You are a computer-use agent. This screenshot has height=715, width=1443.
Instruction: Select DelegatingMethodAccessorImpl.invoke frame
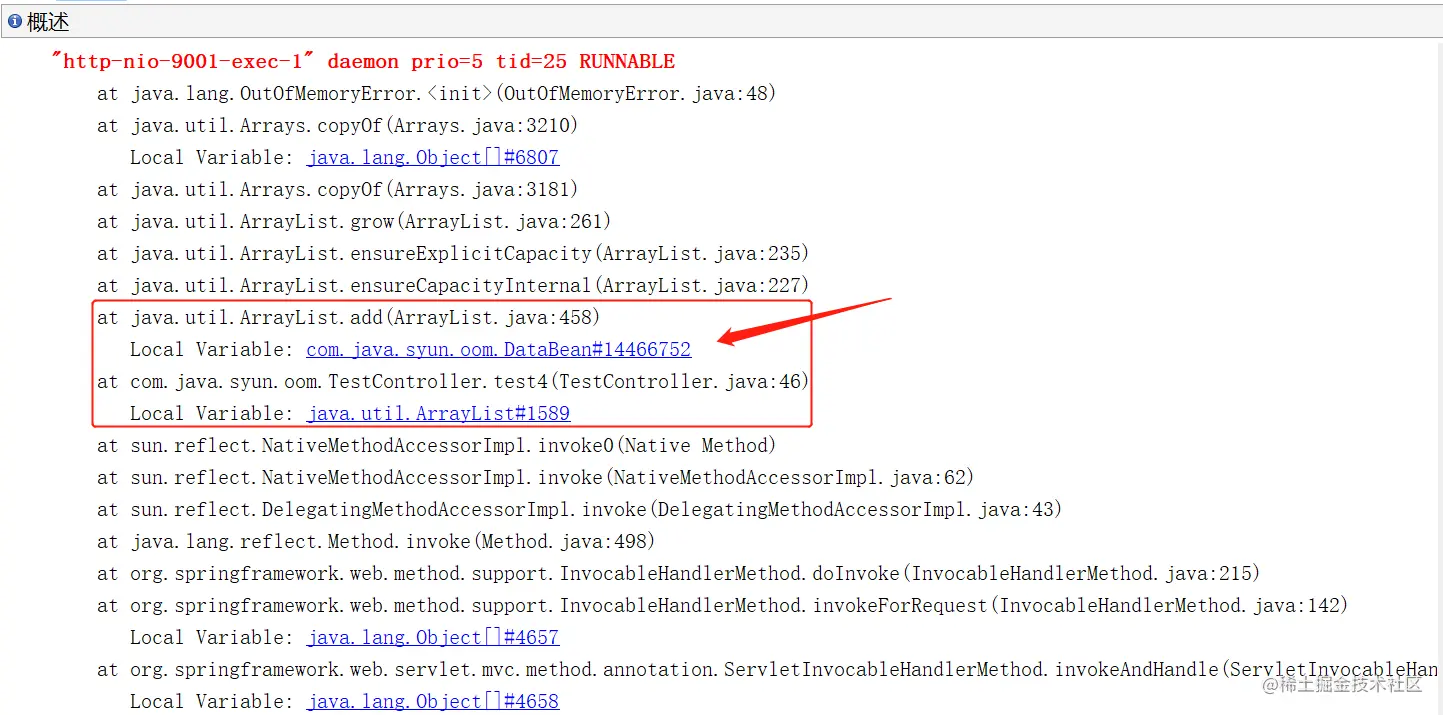point(580,509)
